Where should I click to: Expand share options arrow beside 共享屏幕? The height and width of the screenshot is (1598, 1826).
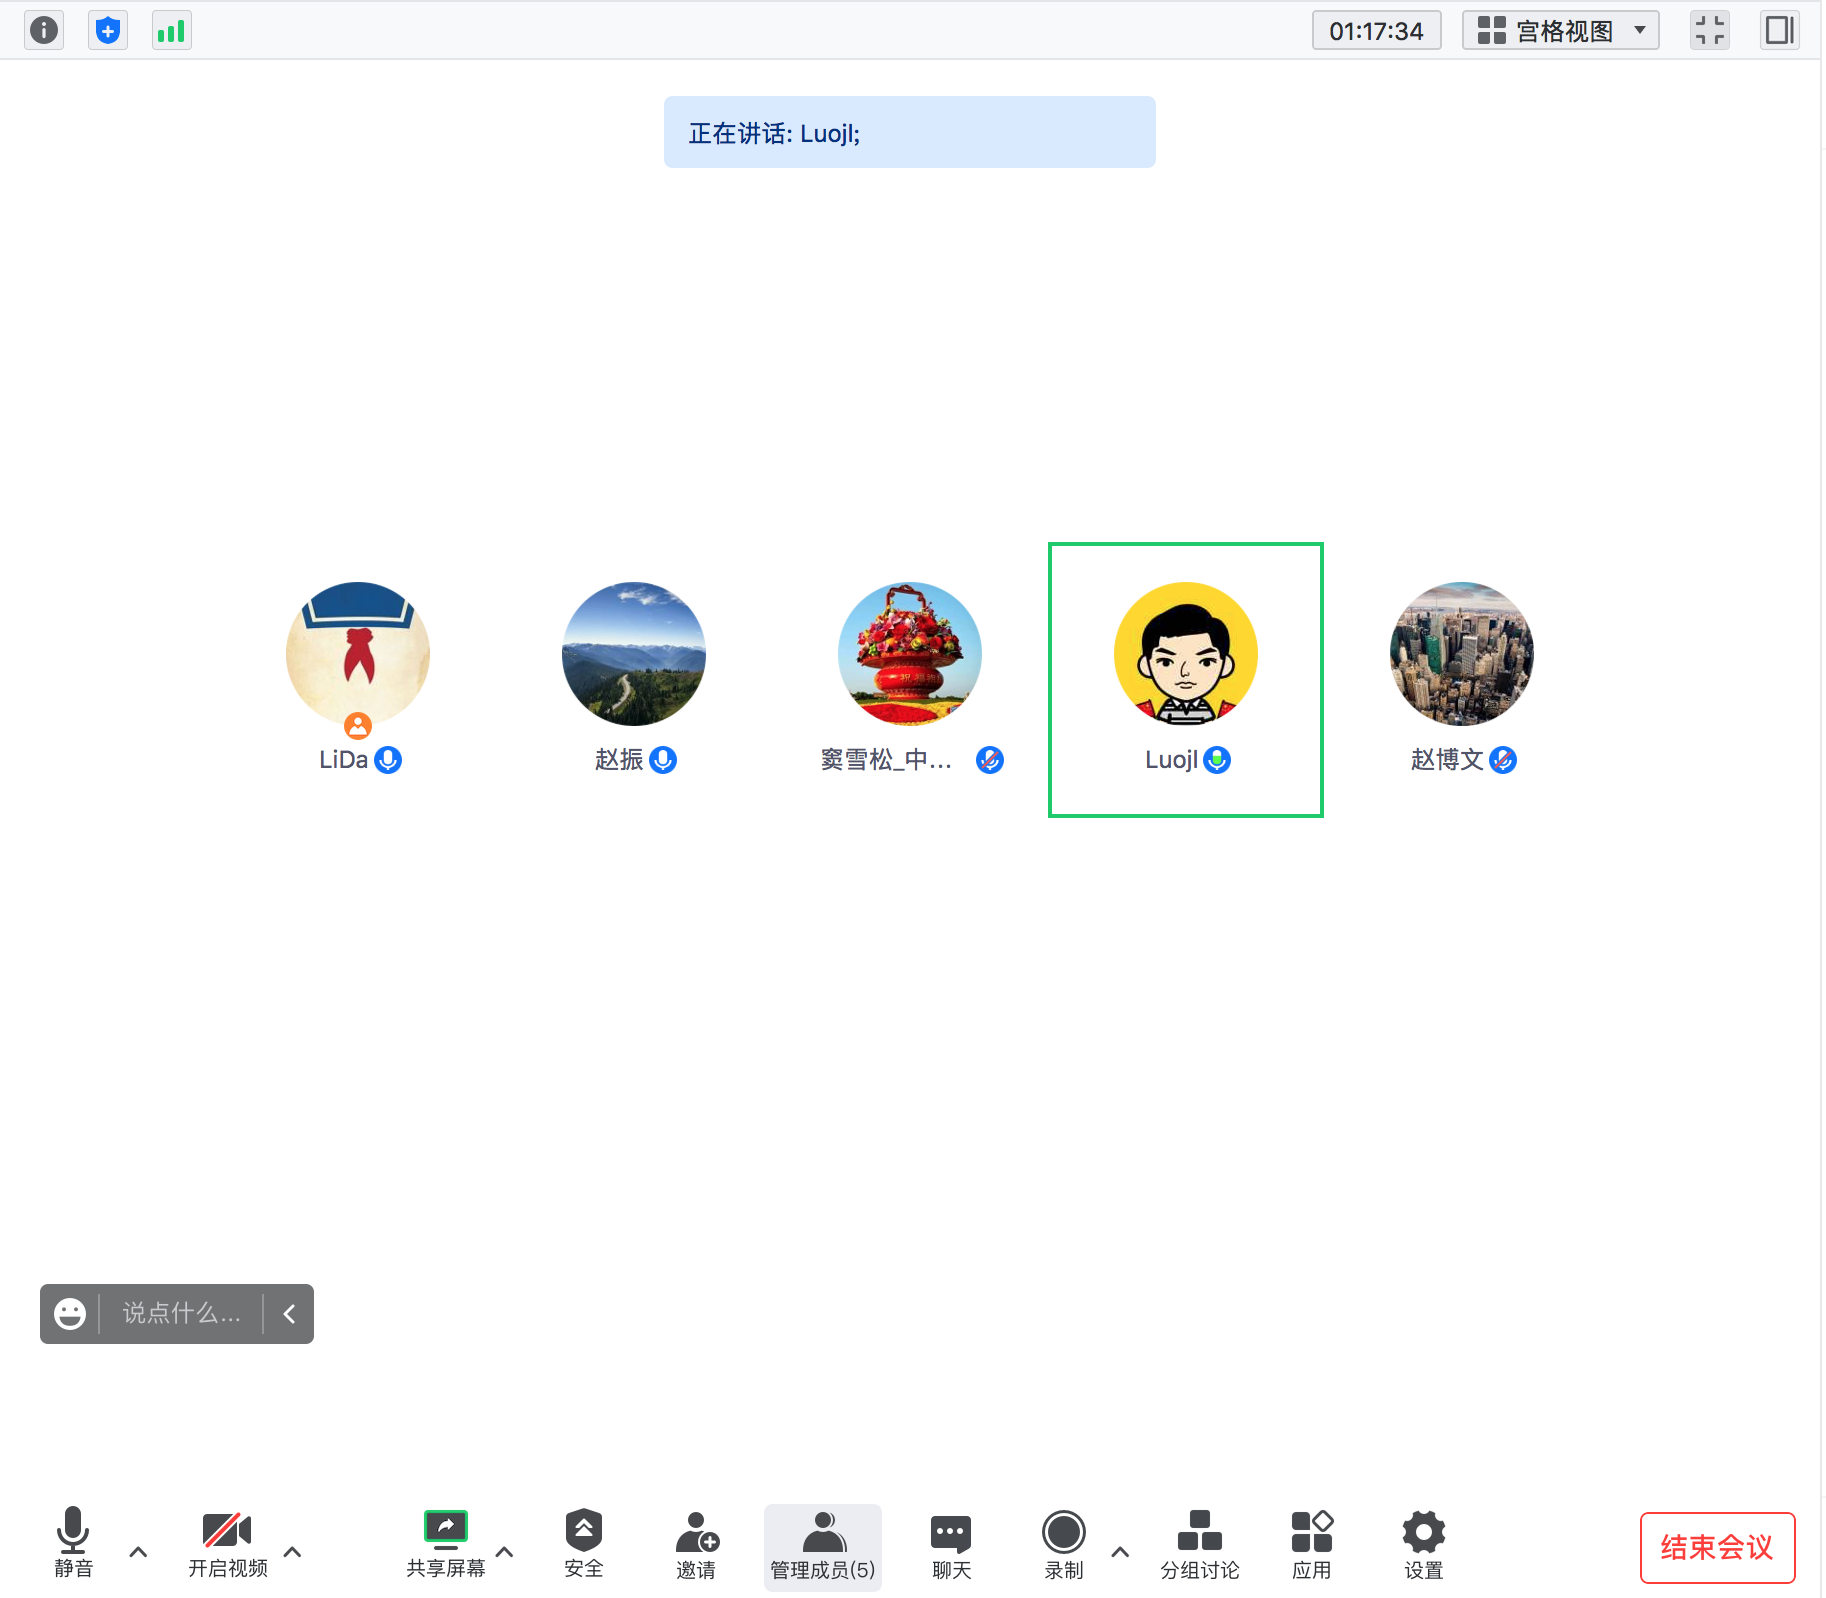505,1552
